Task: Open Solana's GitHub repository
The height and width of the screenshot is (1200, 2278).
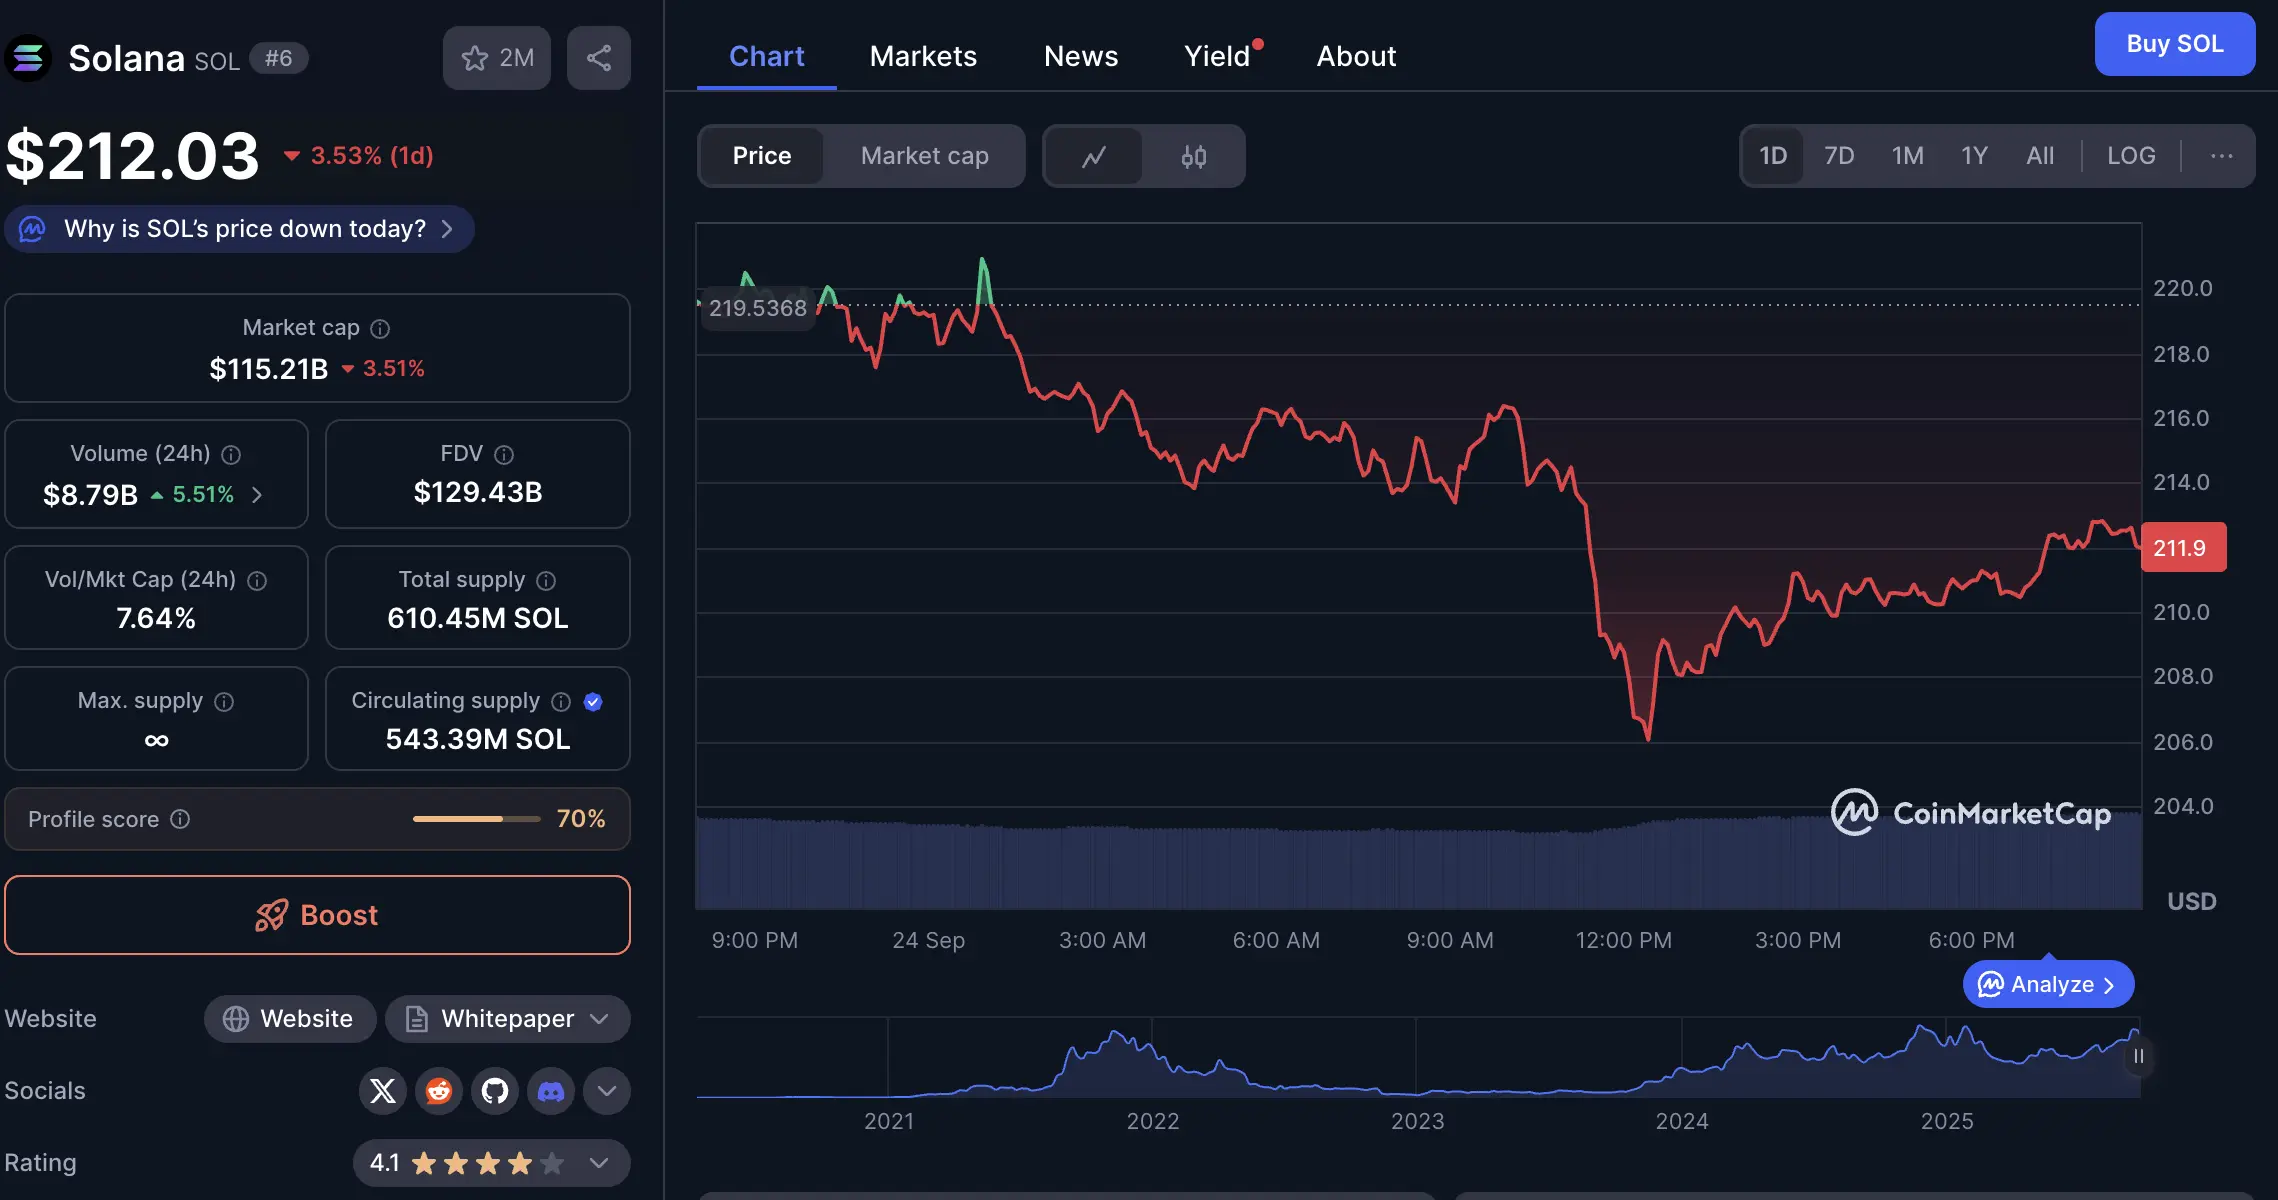Action: [495, 1090]
